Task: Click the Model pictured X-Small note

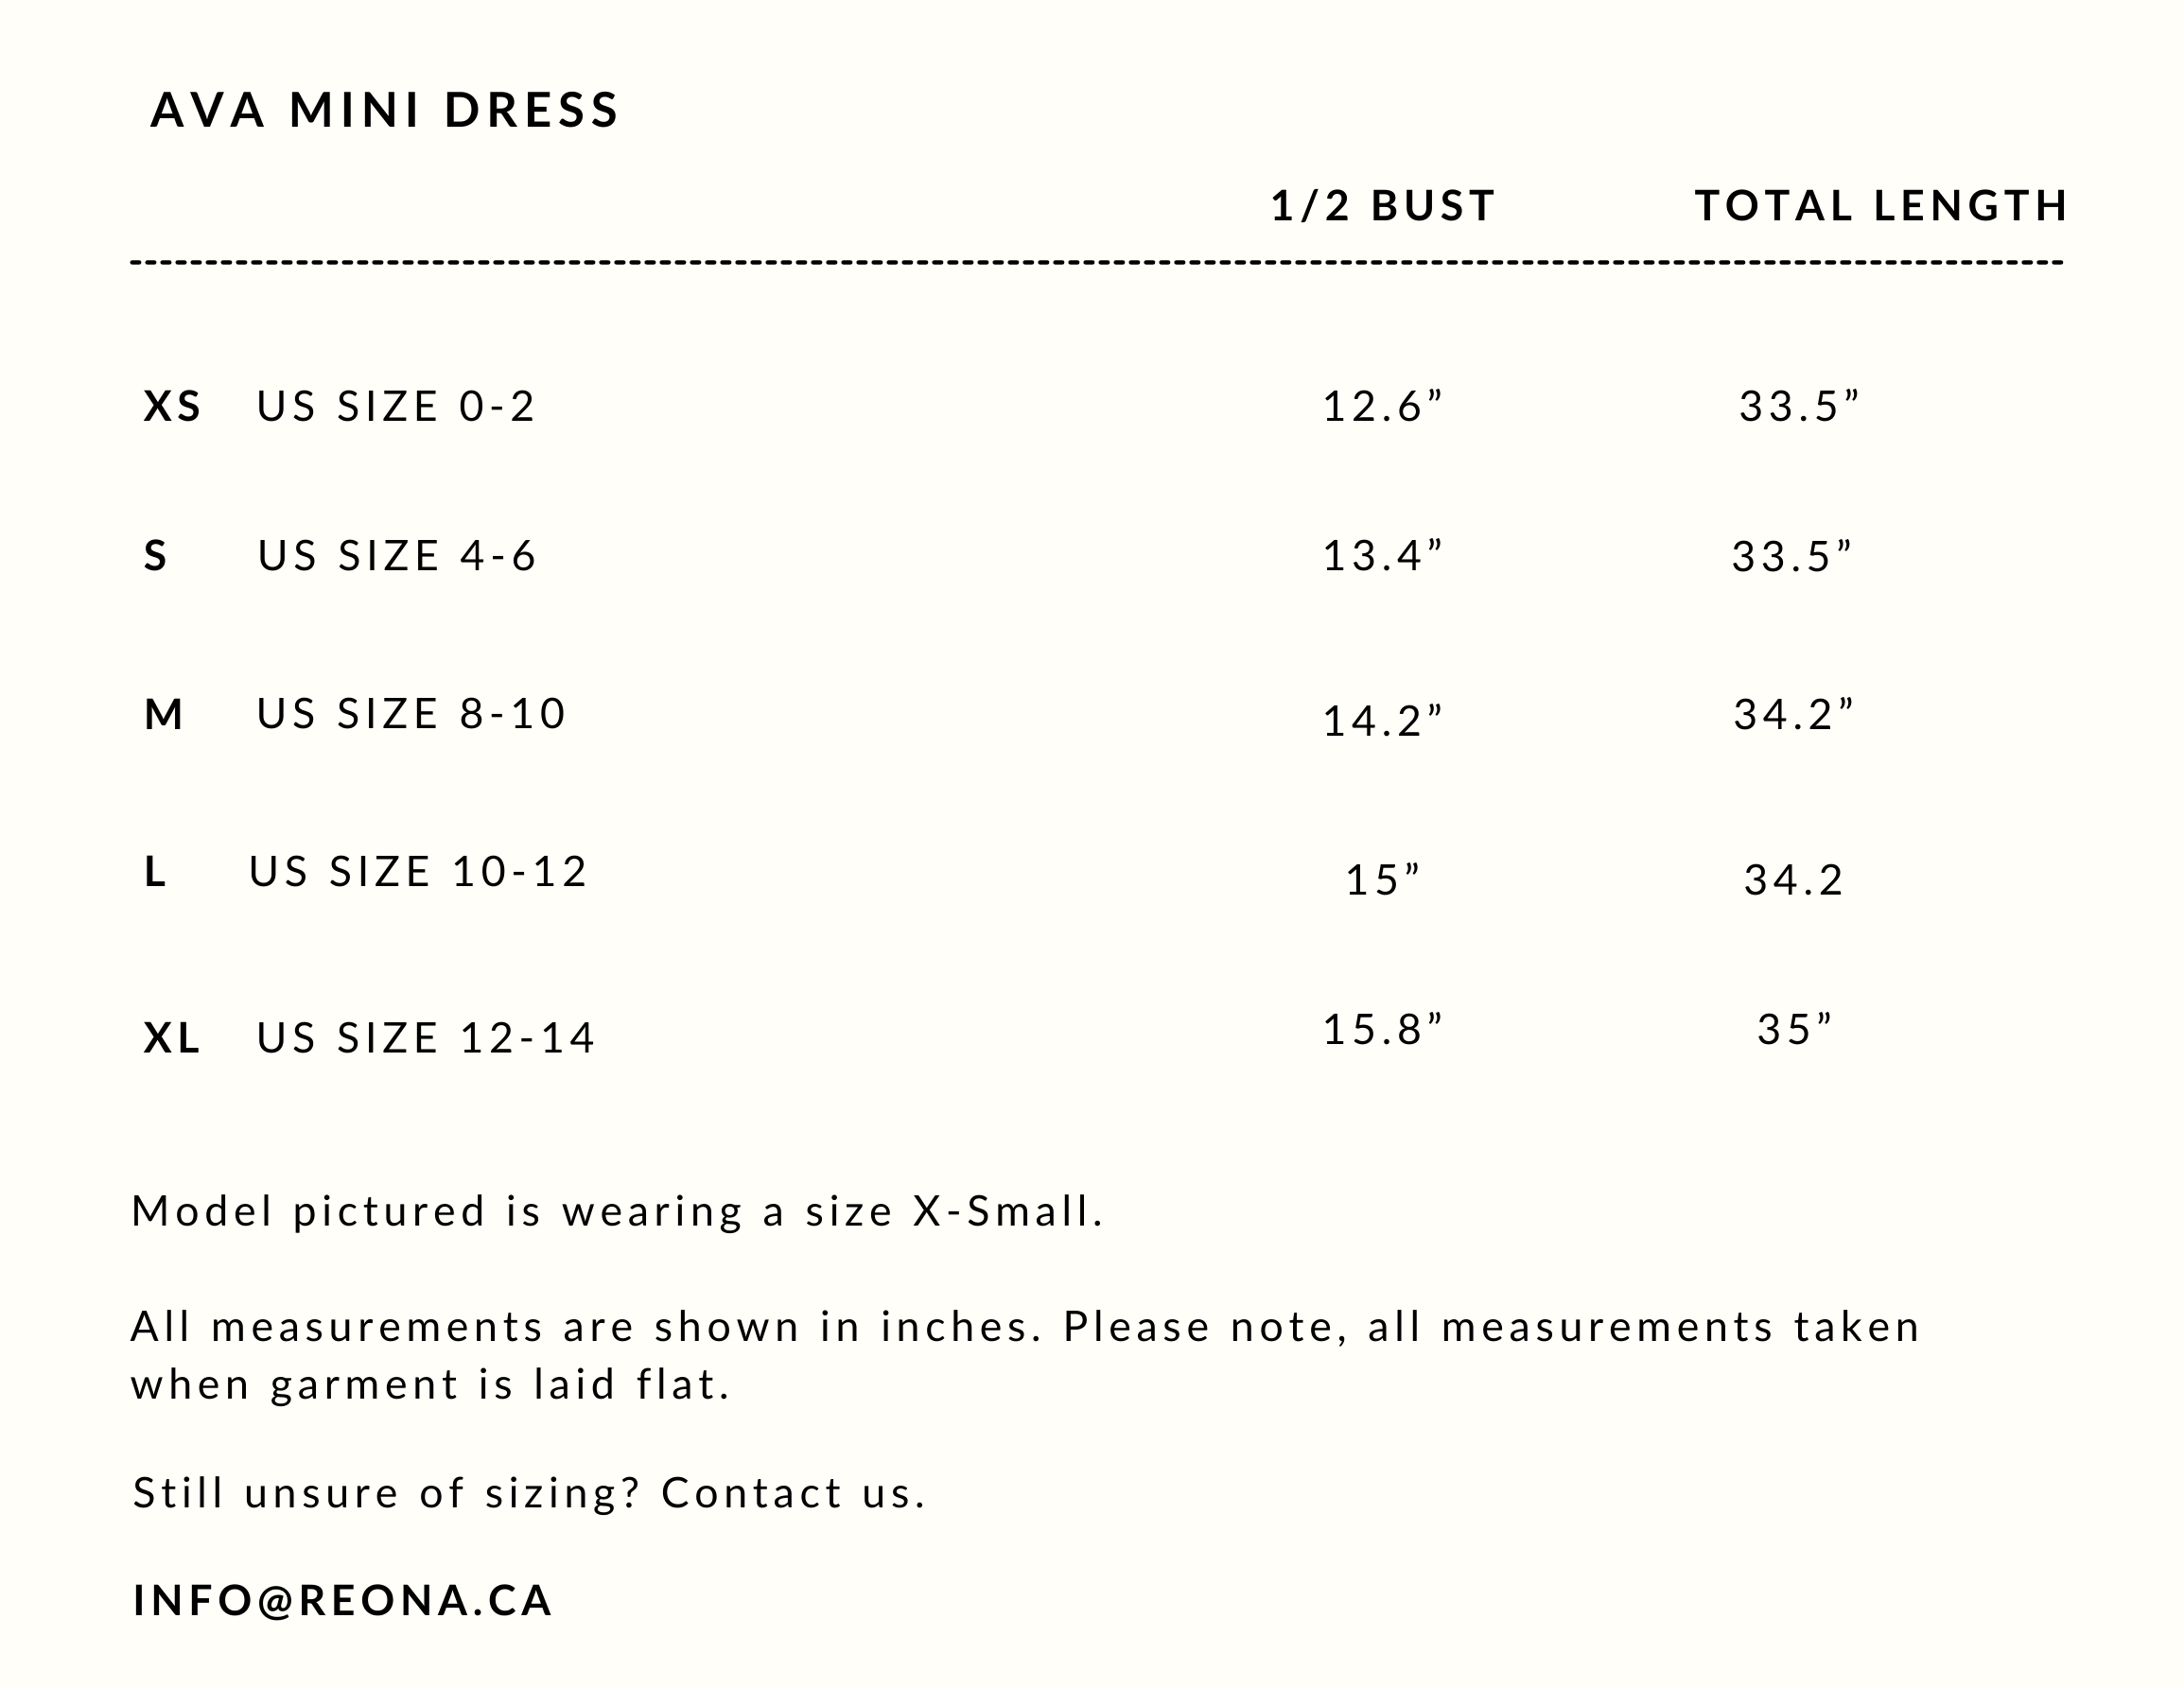Action: point(618,1212)
